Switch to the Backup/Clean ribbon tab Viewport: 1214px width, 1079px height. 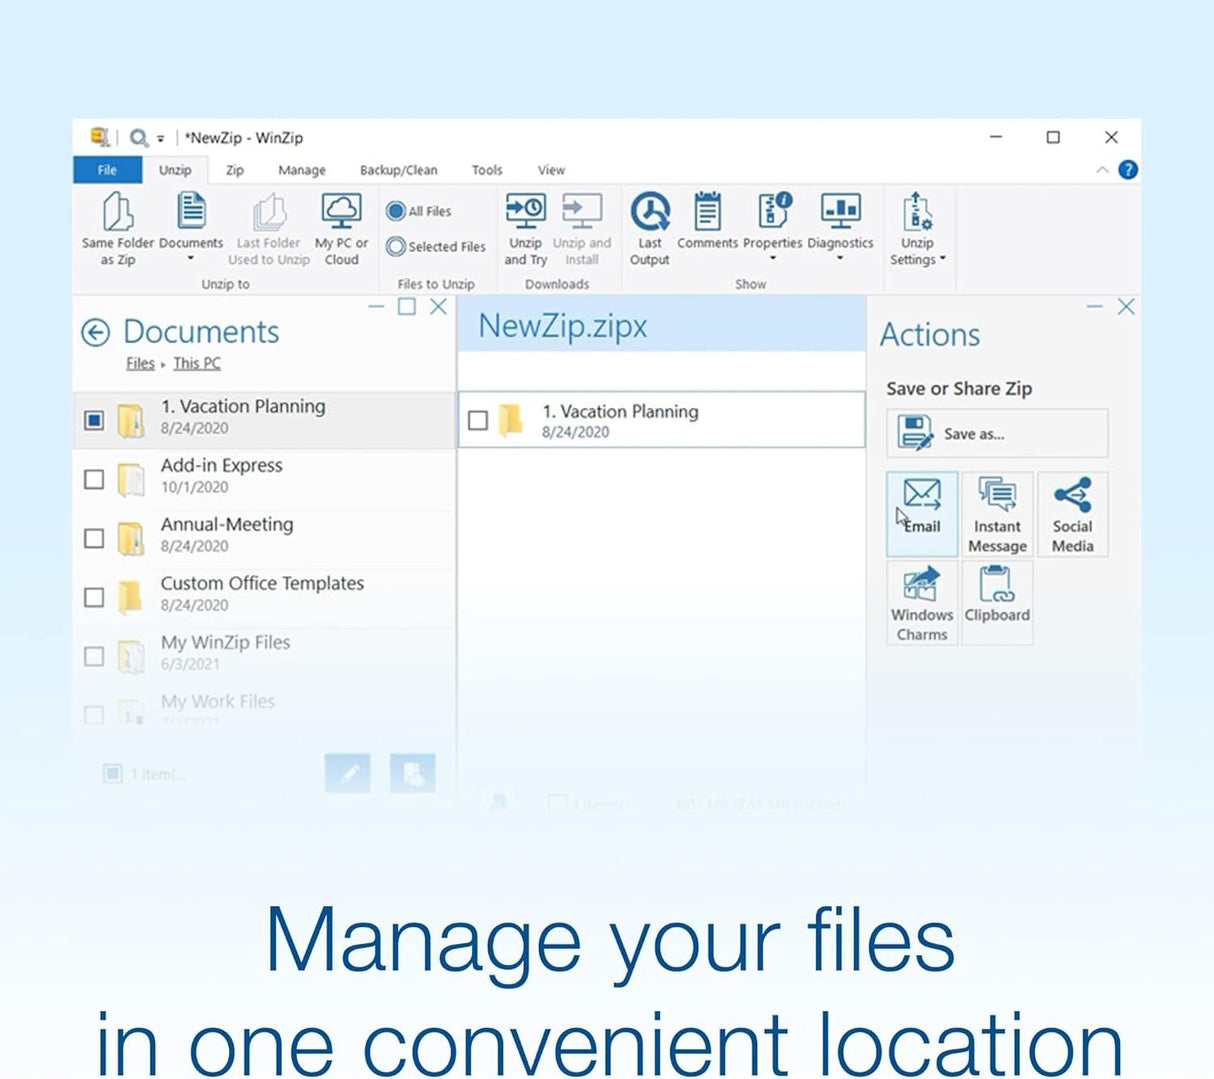click(x=399, y=170)
